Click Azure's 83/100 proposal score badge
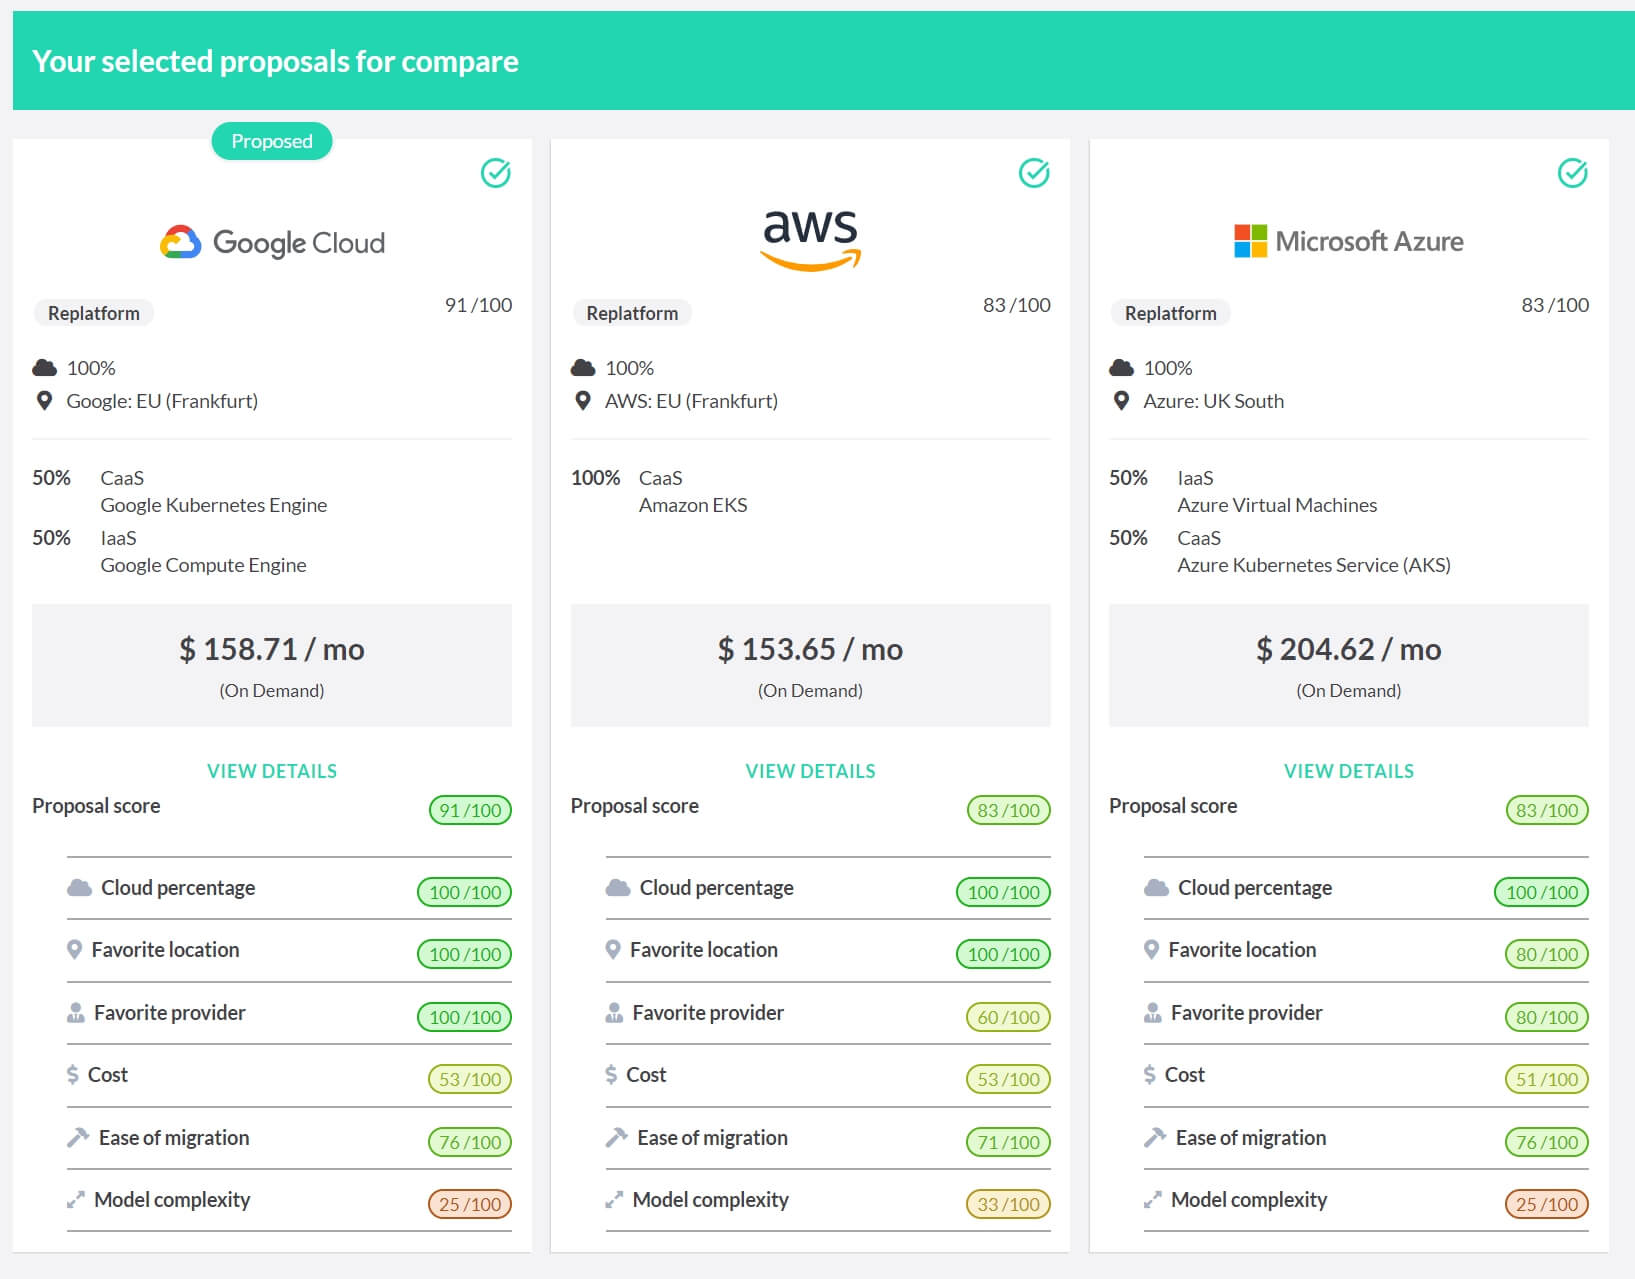 click(1547, 810)
